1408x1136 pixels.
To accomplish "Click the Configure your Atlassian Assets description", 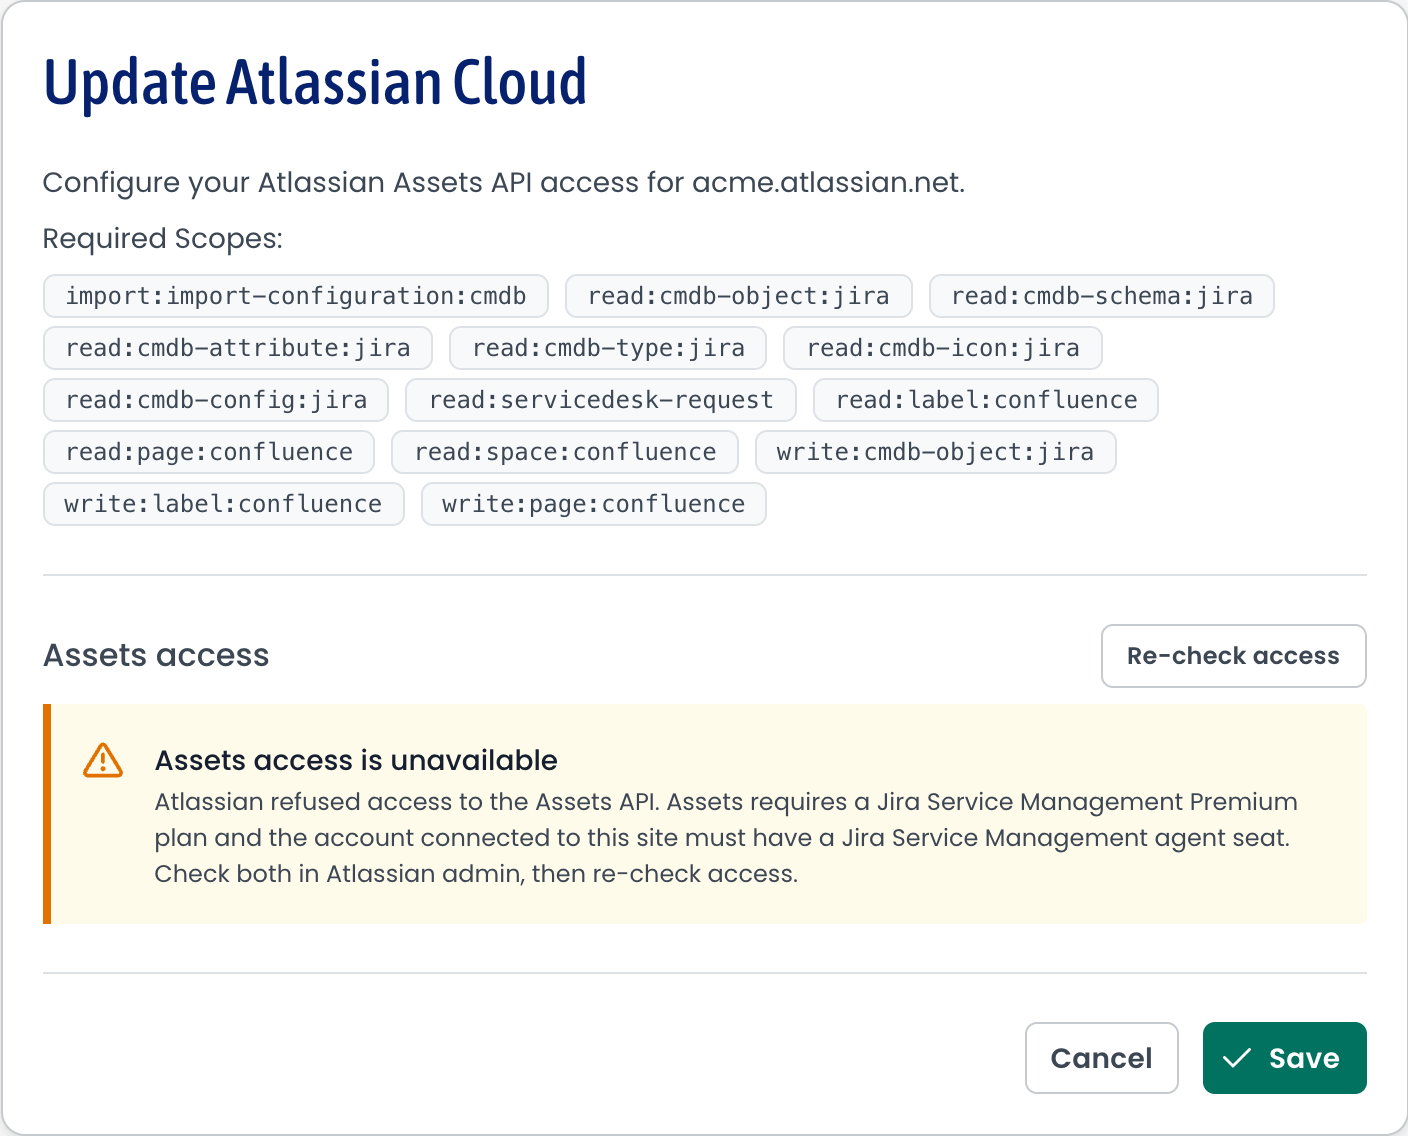I will click(x=504, y=183).
